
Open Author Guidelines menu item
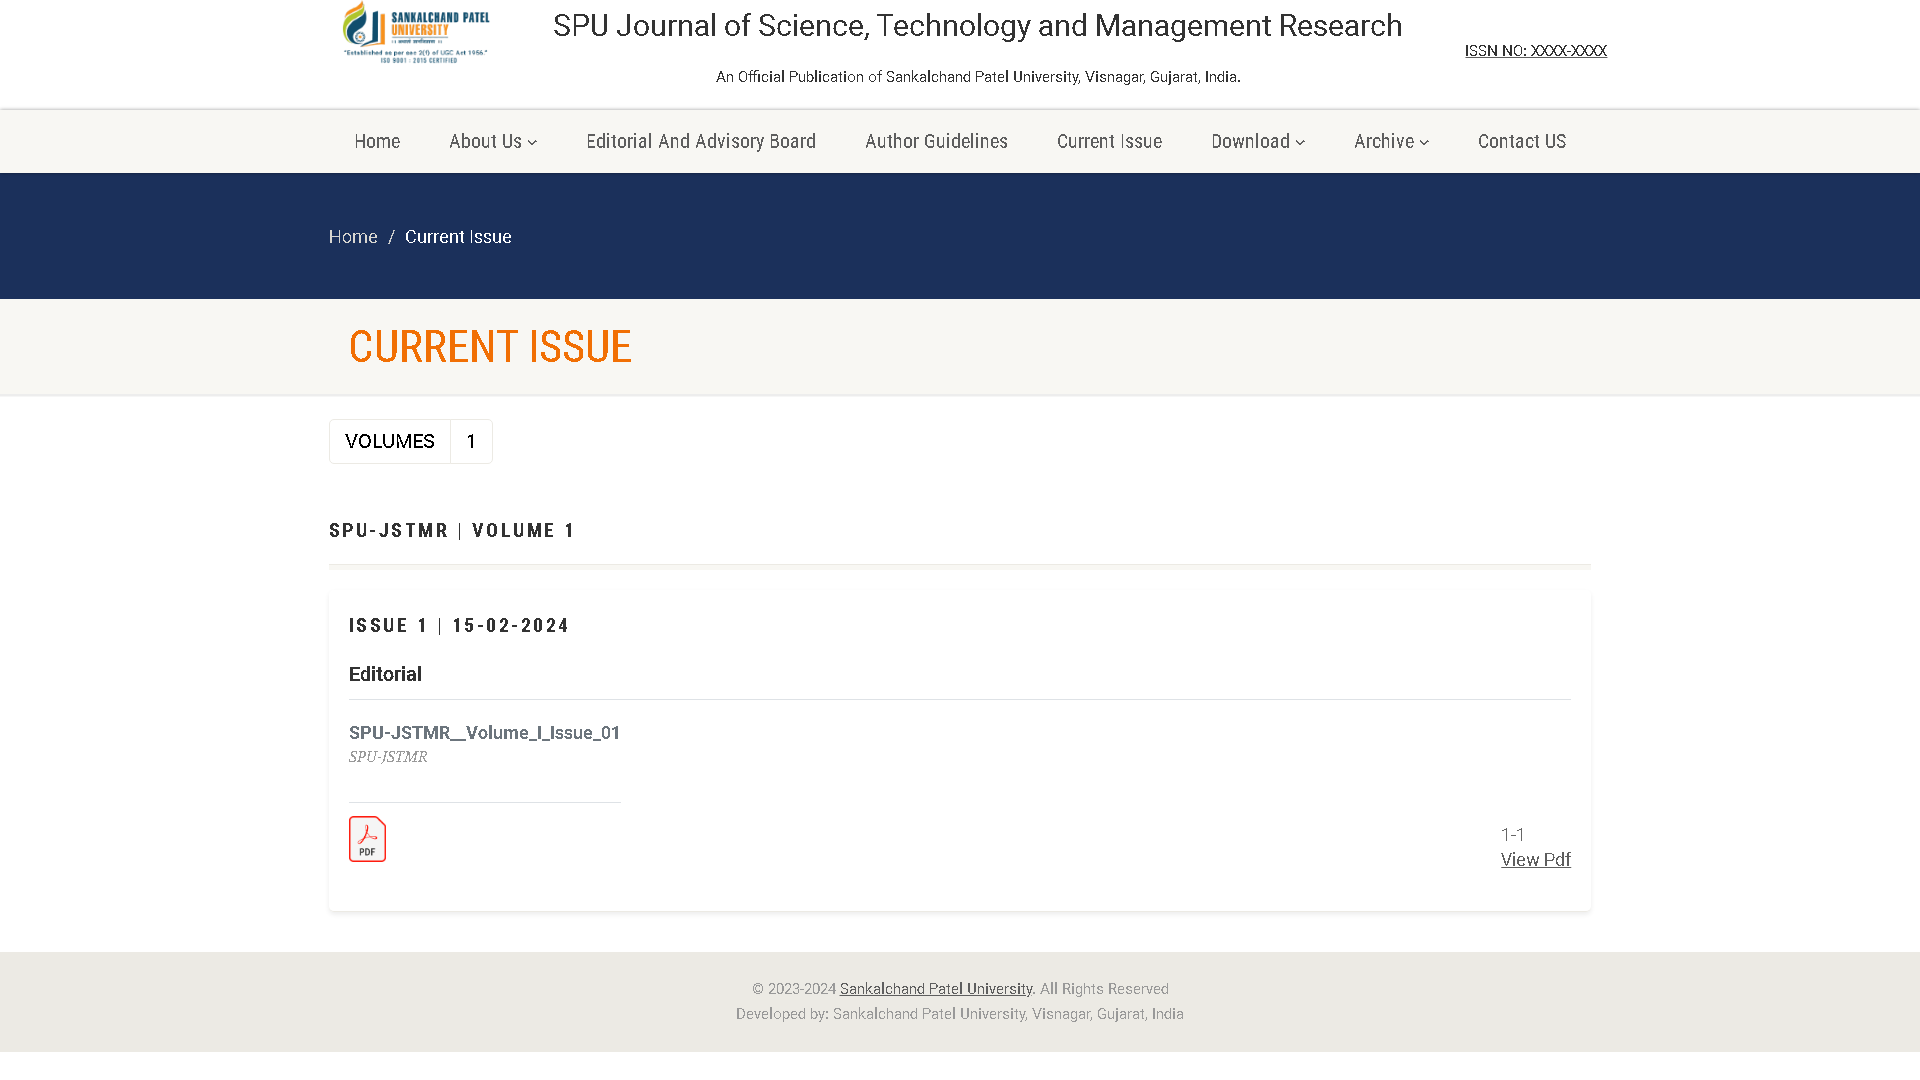[936, 141]
